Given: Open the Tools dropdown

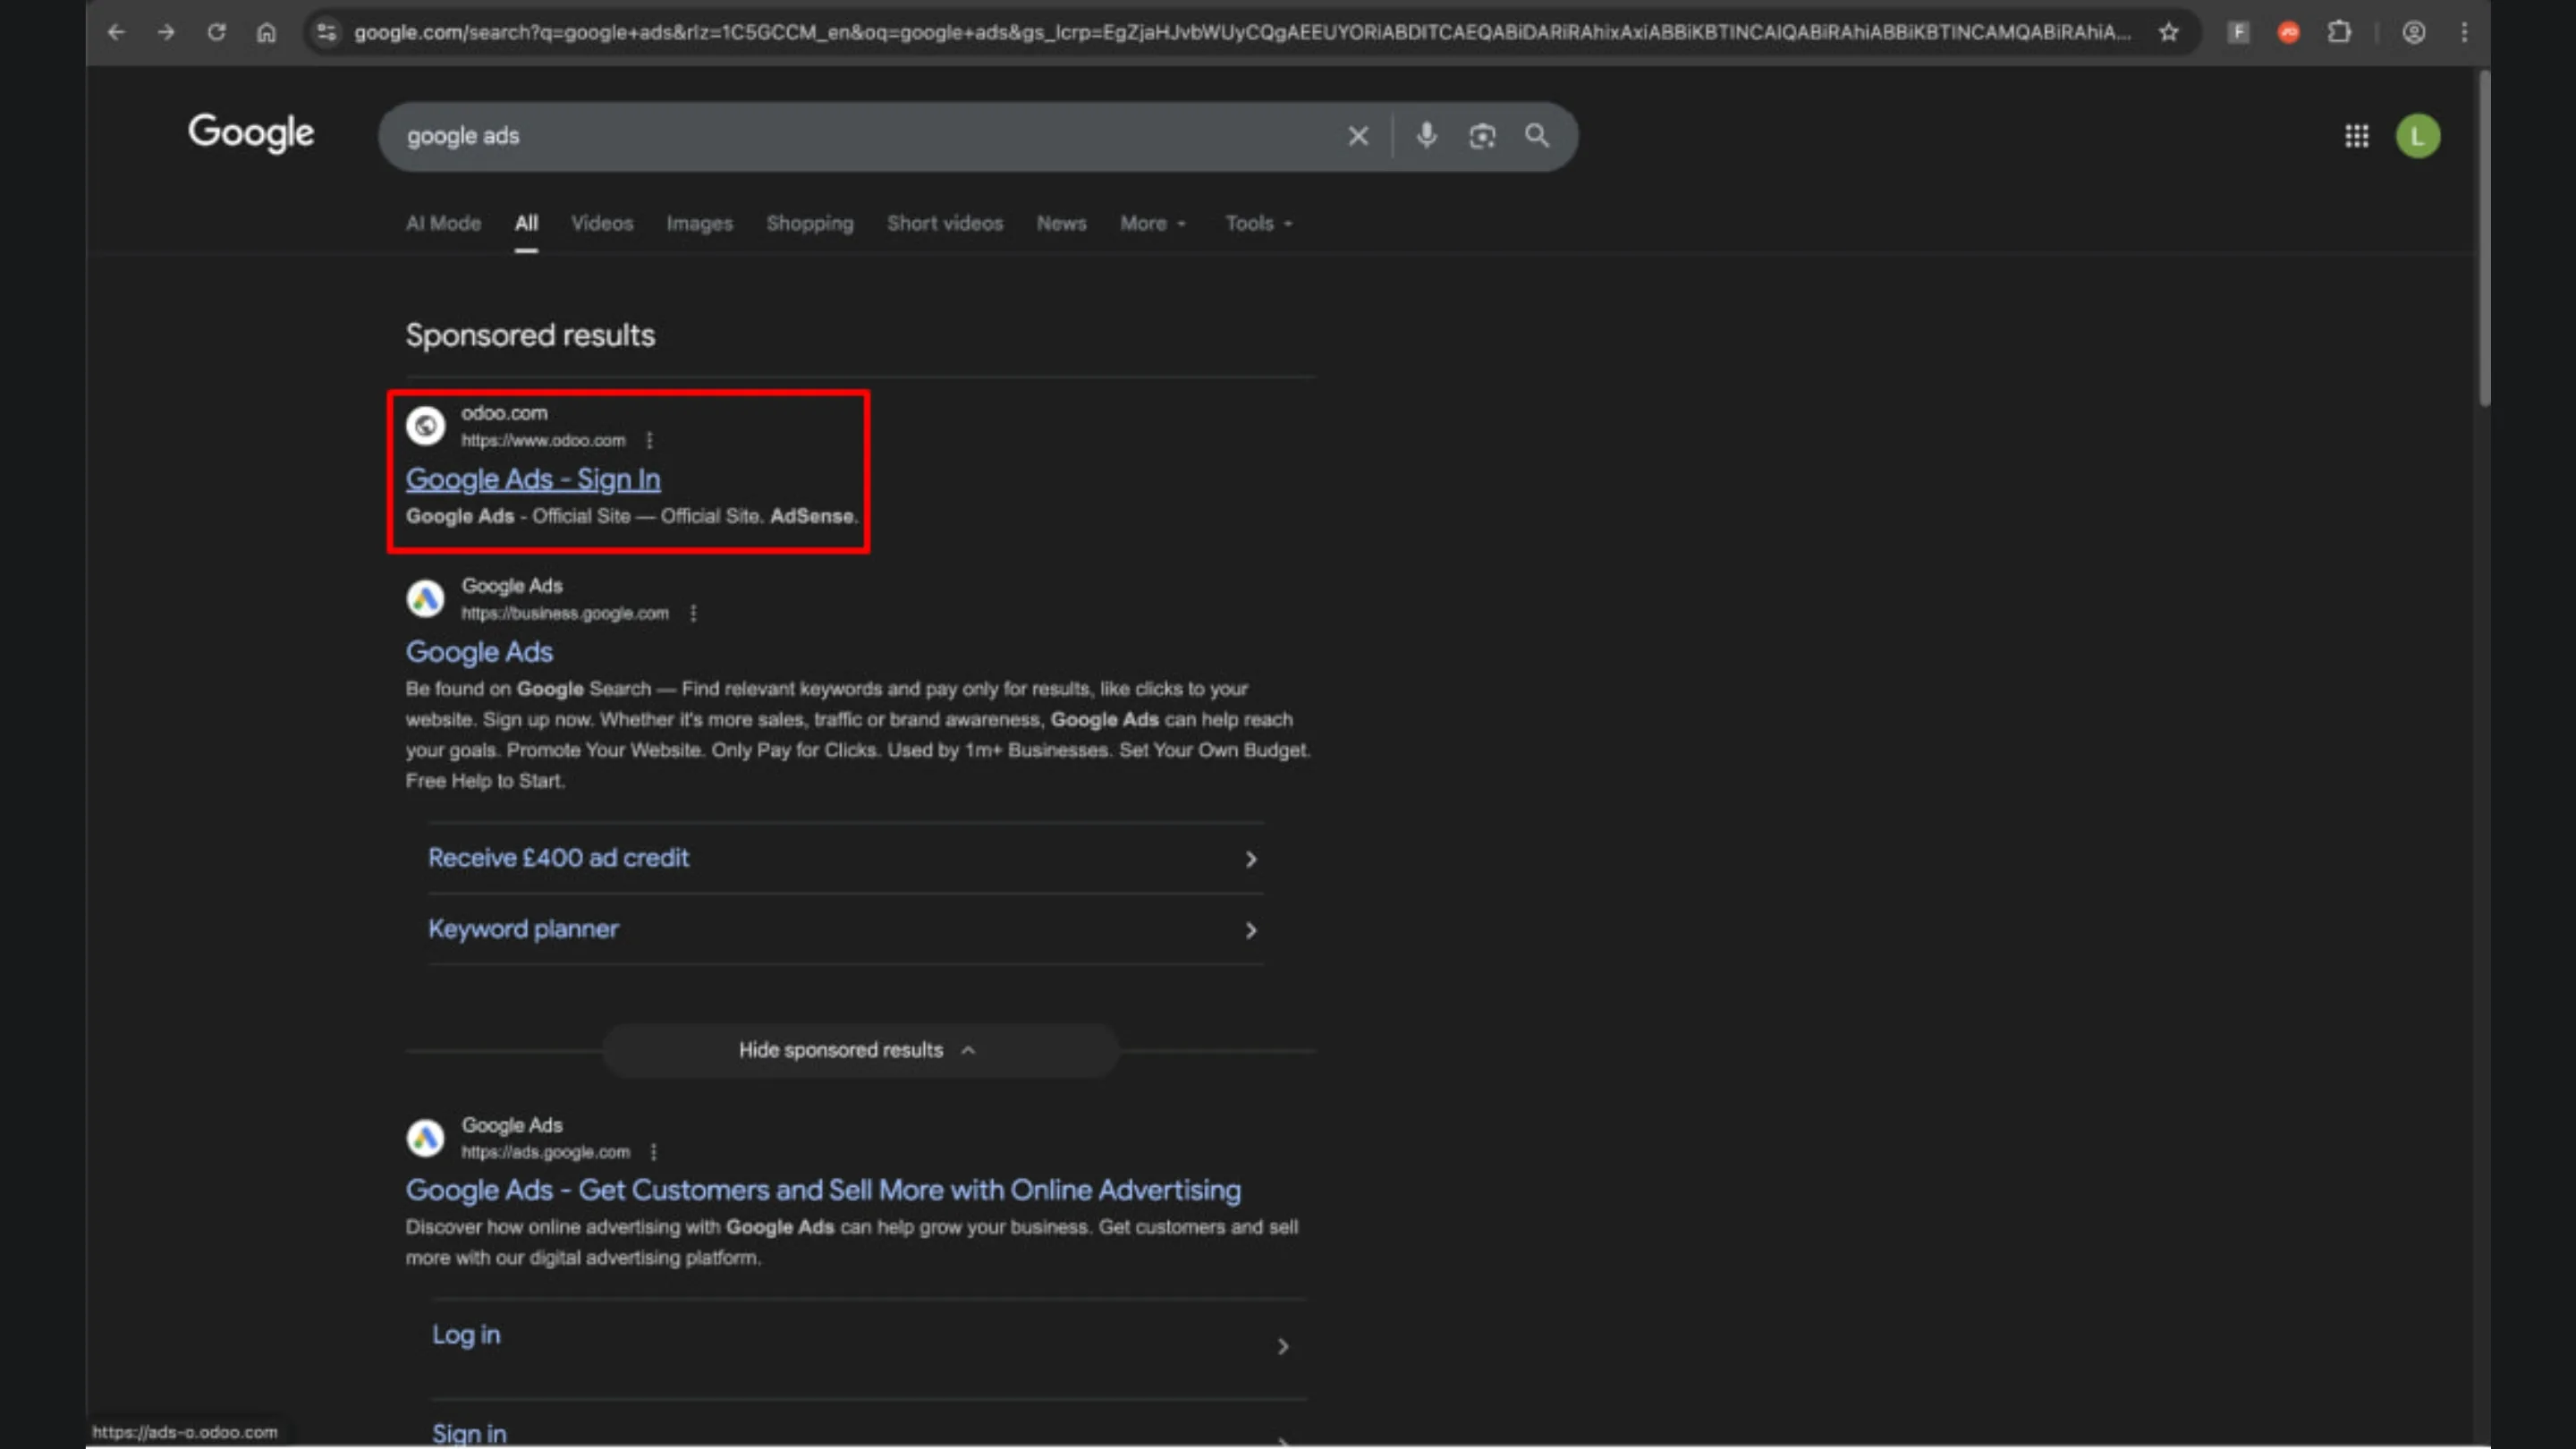Looking at the screenshot, I should 1258,223.
